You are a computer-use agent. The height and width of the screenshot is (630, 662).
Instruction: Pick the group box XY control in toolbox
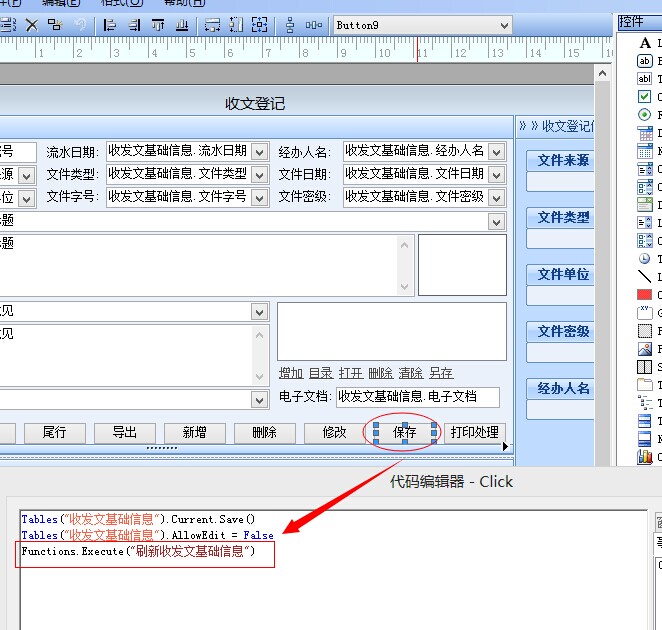click(x=645, y=312)
